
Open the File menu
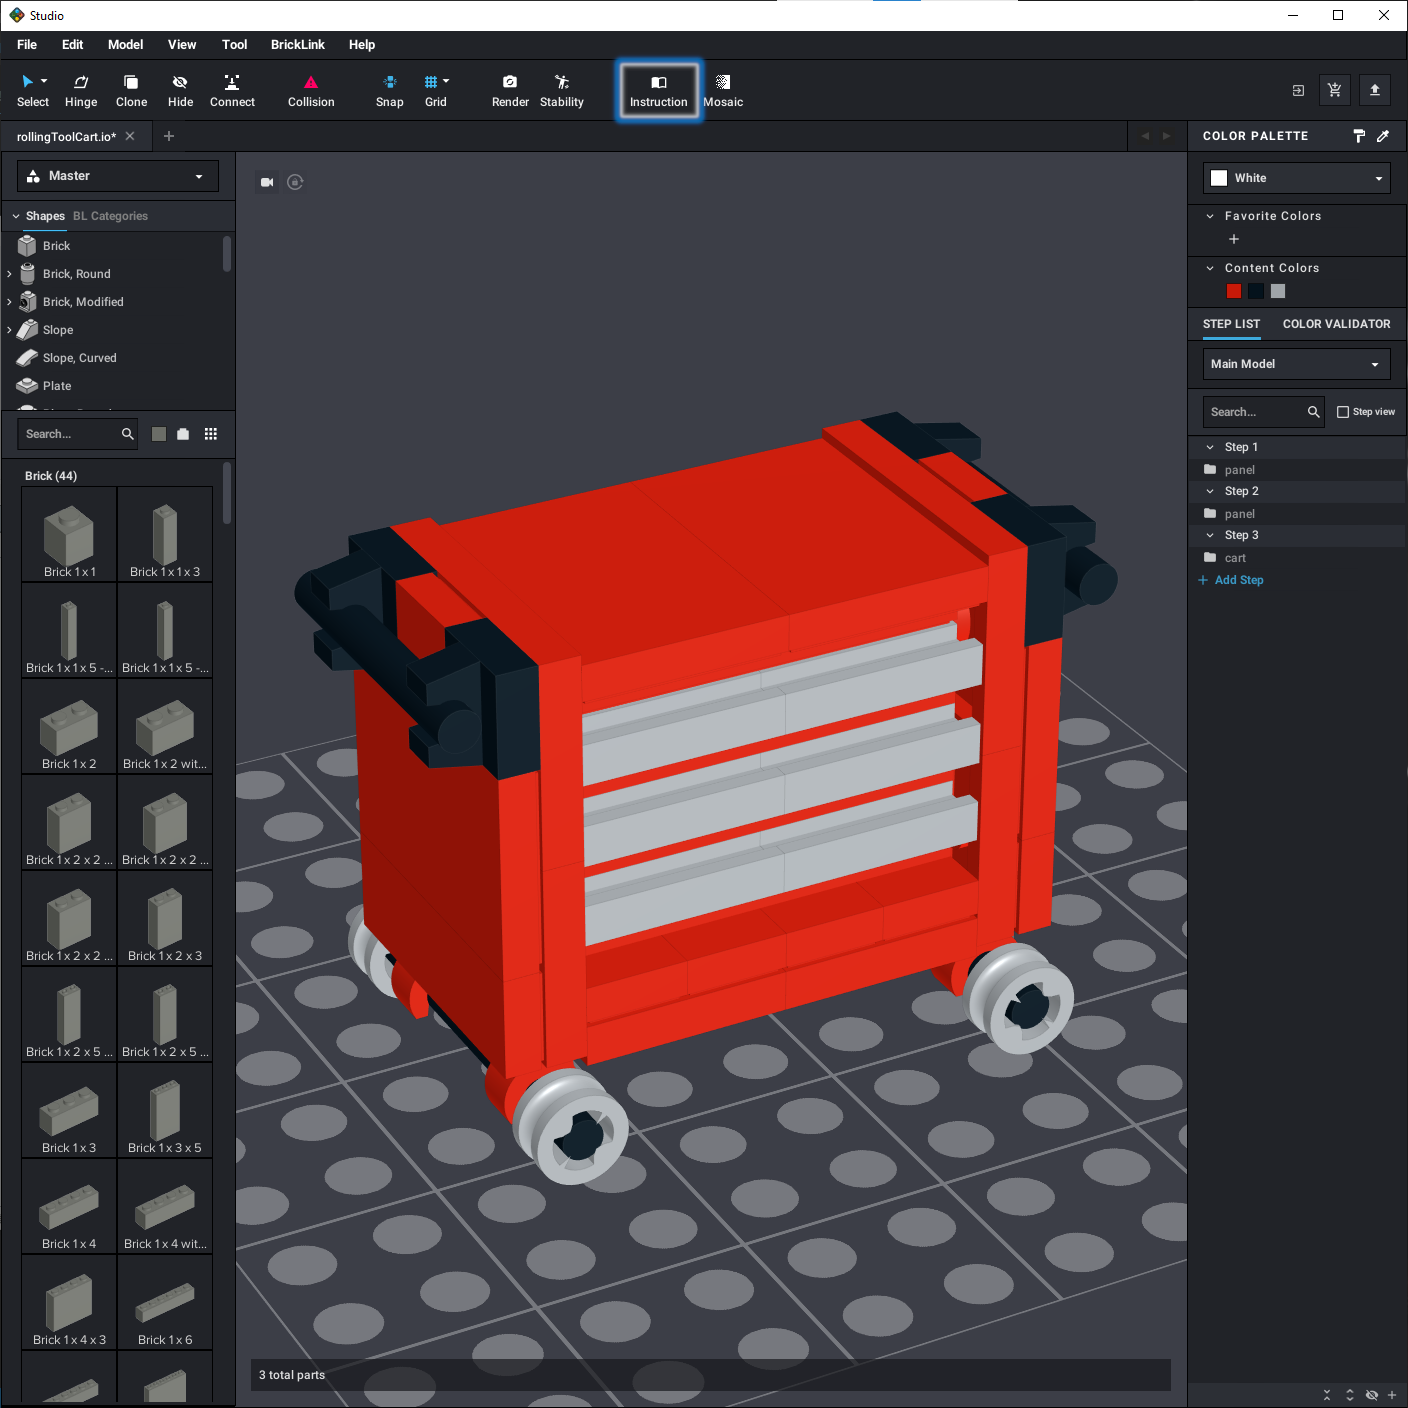[x=27, y=45]
